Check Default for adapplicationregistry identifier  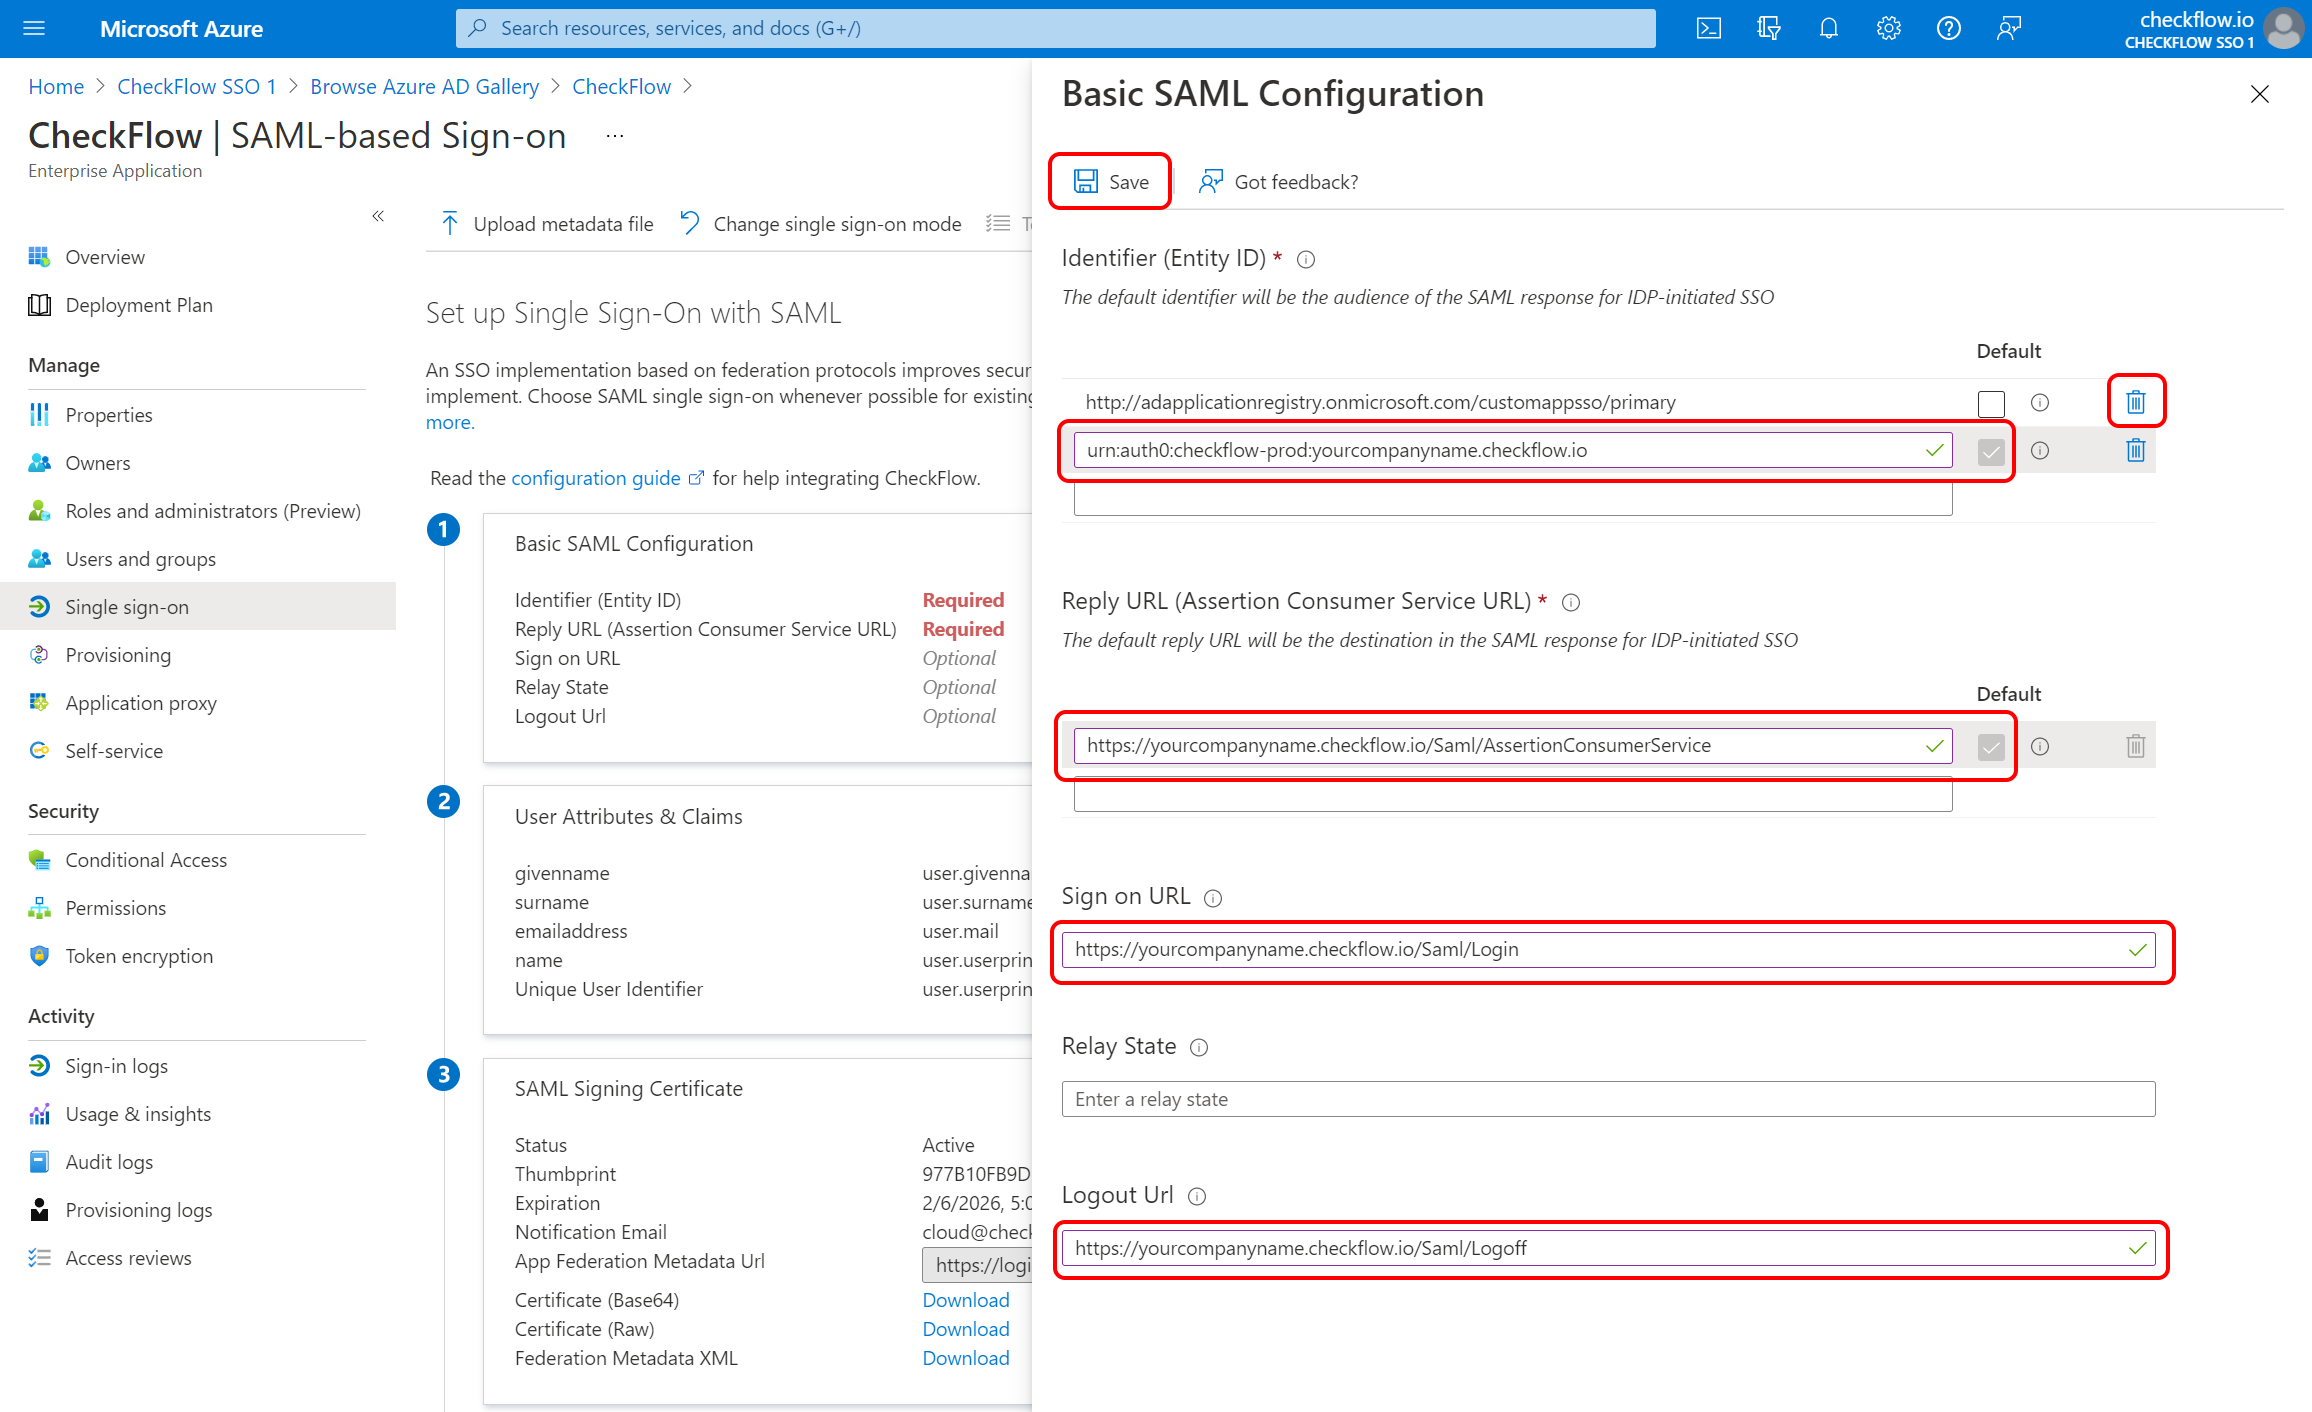tap(1991, 403)
